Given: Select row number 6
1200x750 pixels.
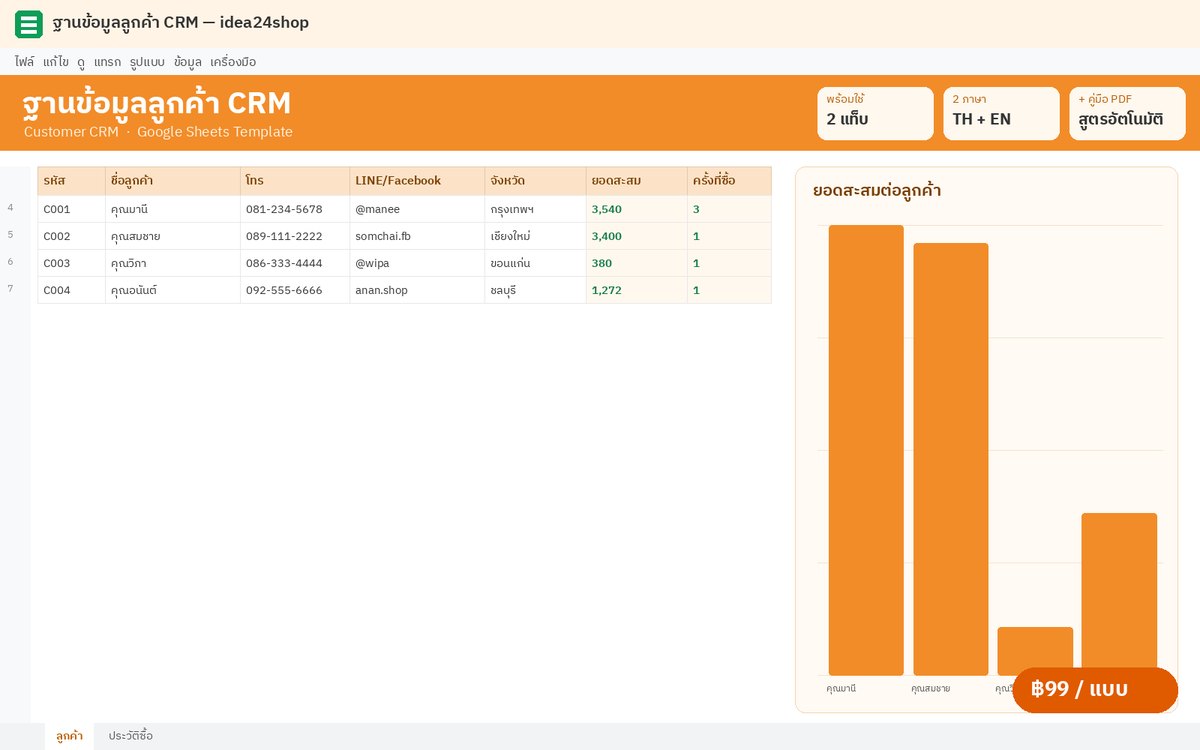Looking at the screenshot, I should (x=11, y=262).
